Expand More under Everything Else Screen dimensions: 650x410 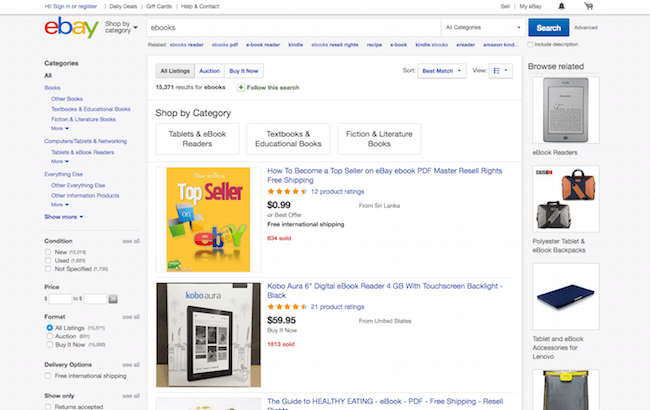click(x=60, y=205)
